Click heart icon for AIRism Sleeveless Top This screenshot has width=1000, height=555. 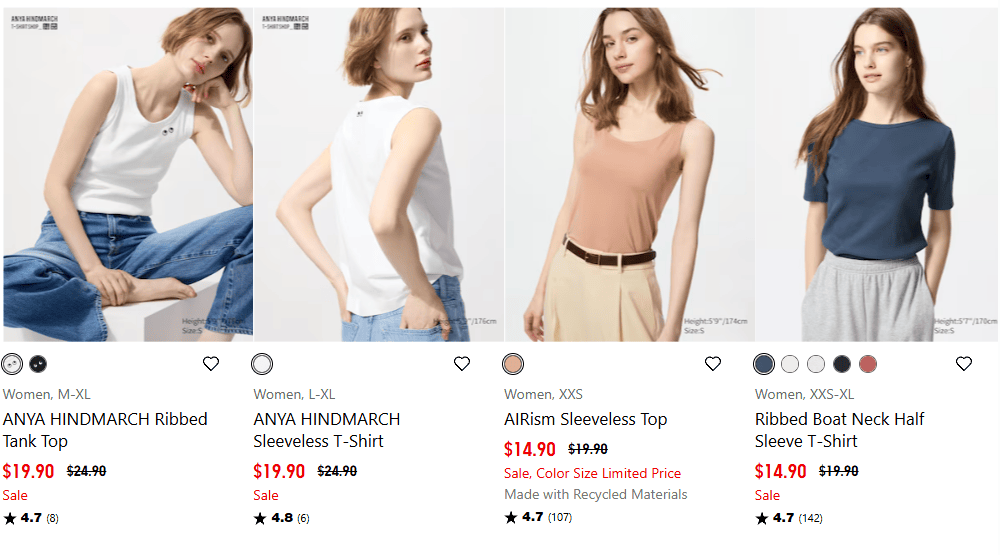point(713,364)
